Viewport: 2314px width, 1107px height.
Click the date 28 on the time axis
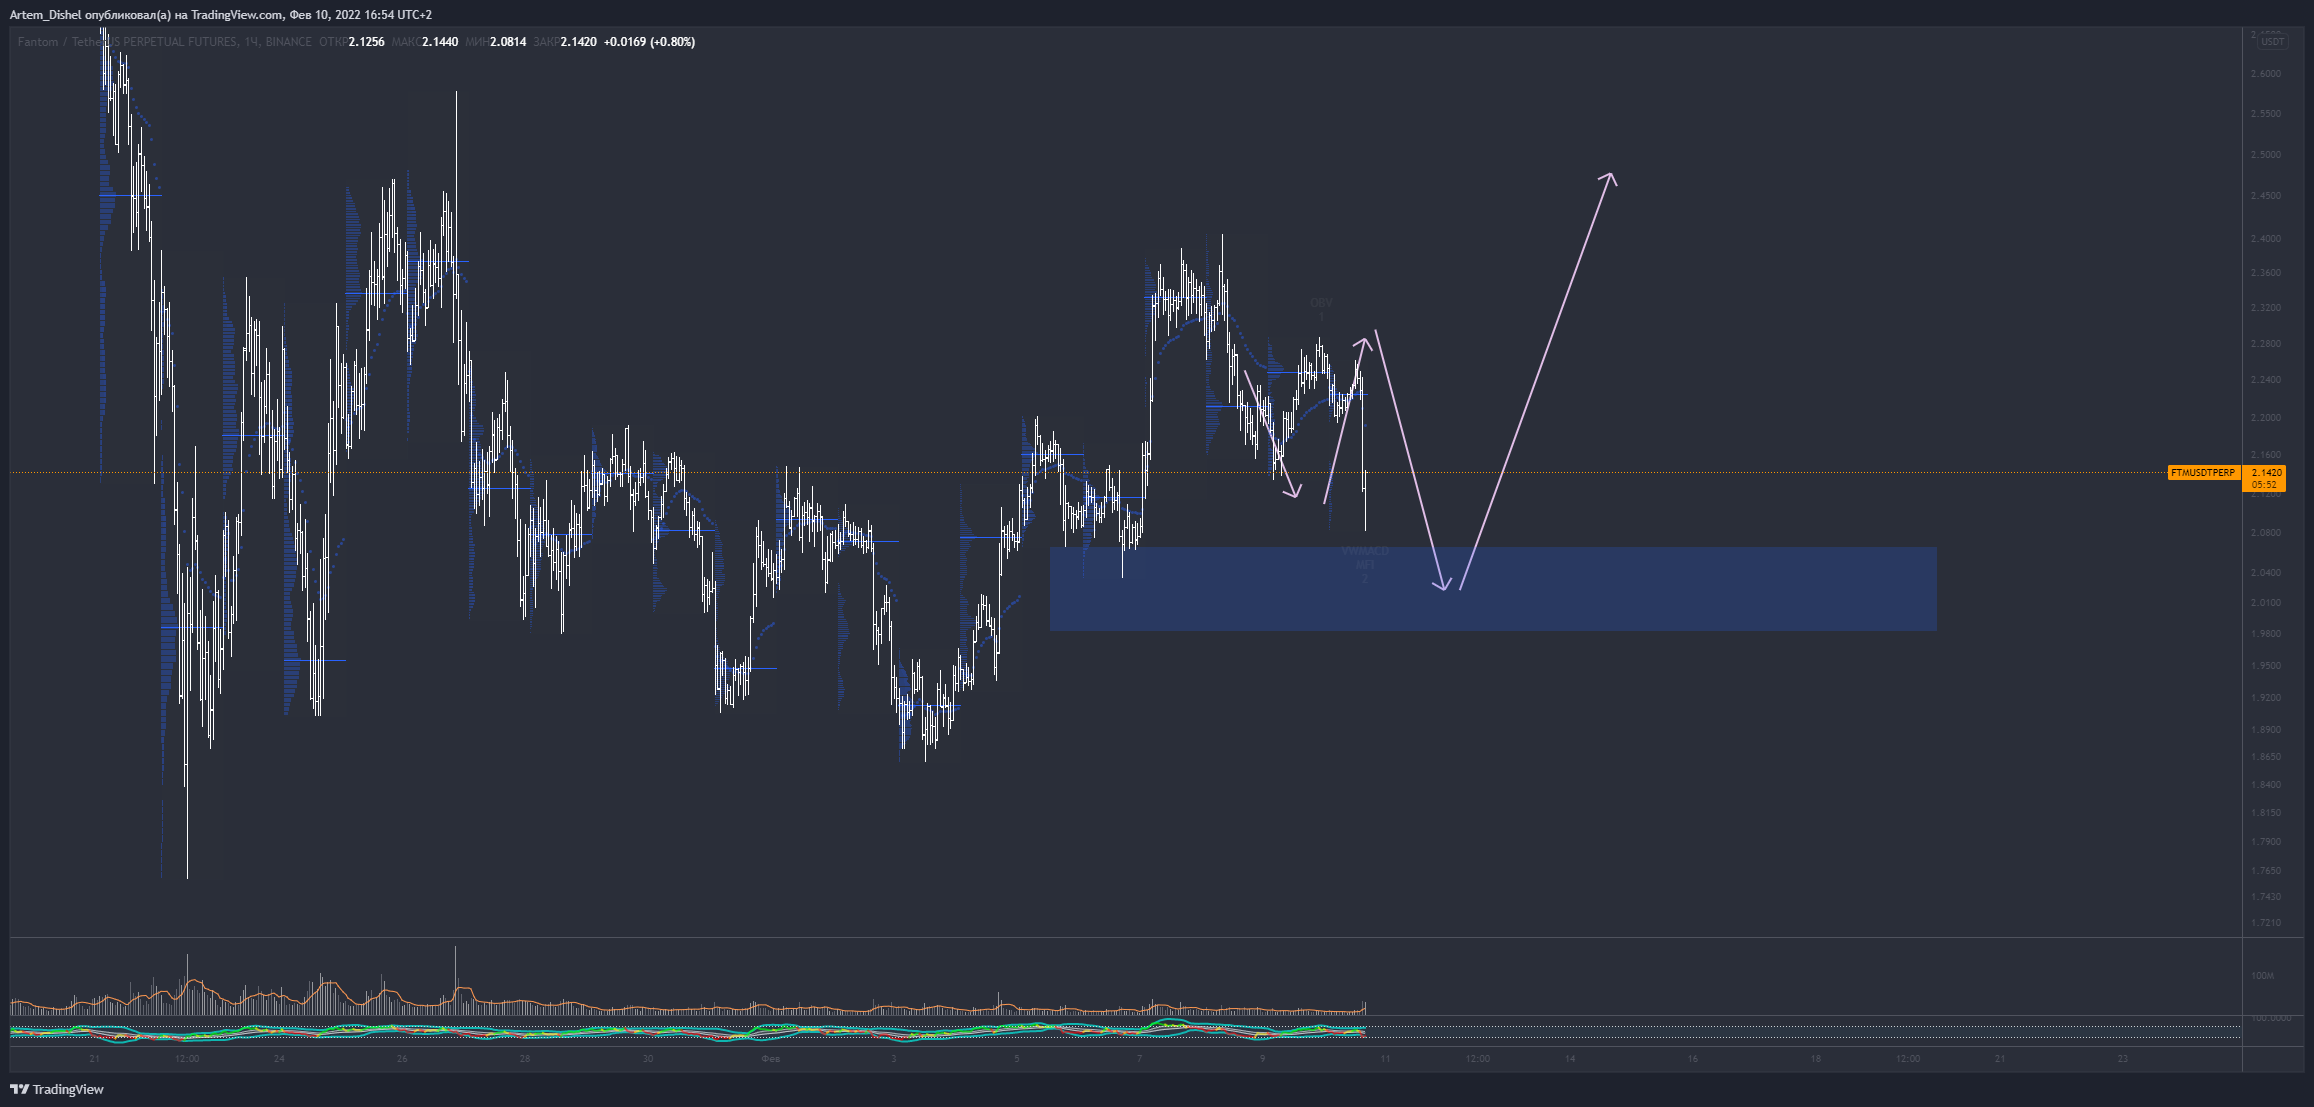tap(525, 1059)
